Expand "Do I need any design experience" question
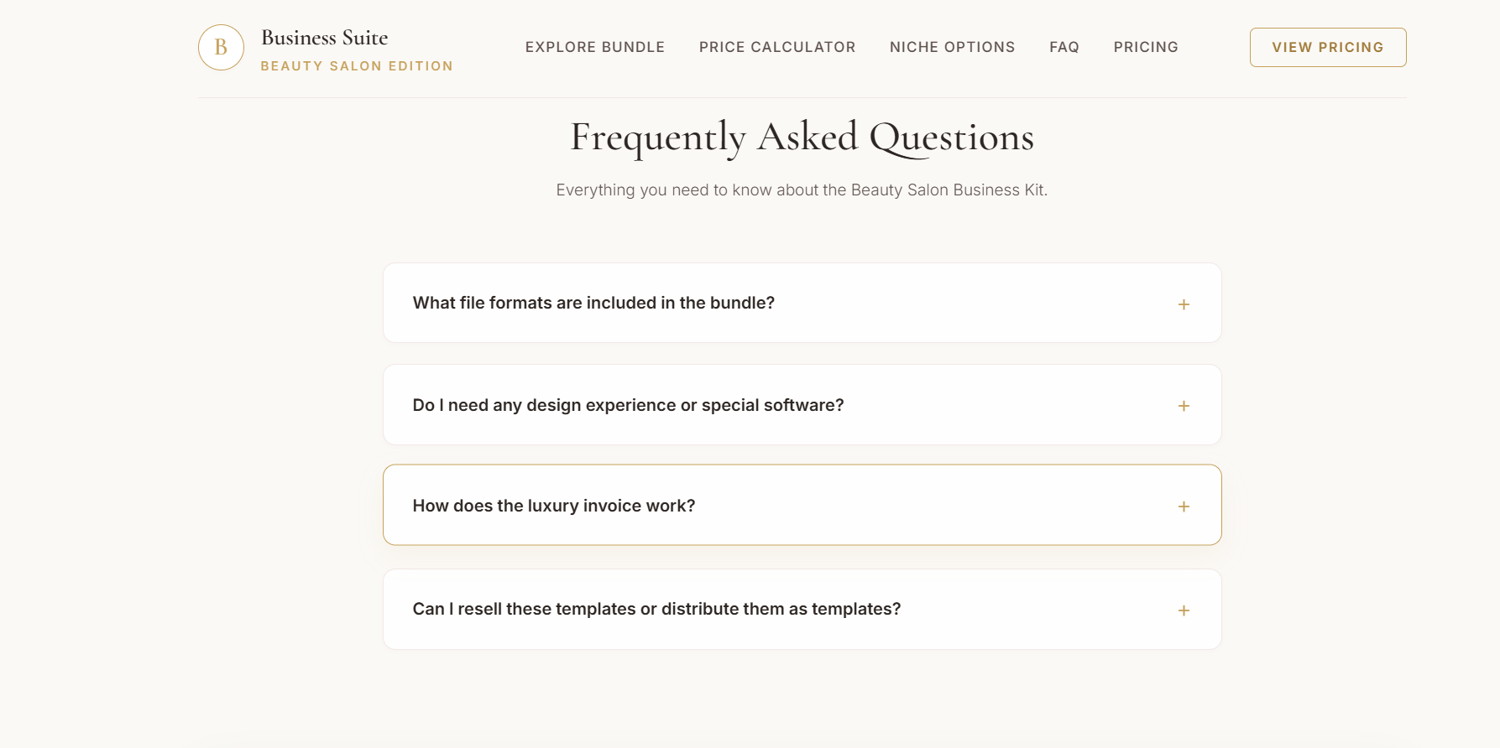Image resolution: width=1500 pixels, height=748 pixels. click(802, 405)
